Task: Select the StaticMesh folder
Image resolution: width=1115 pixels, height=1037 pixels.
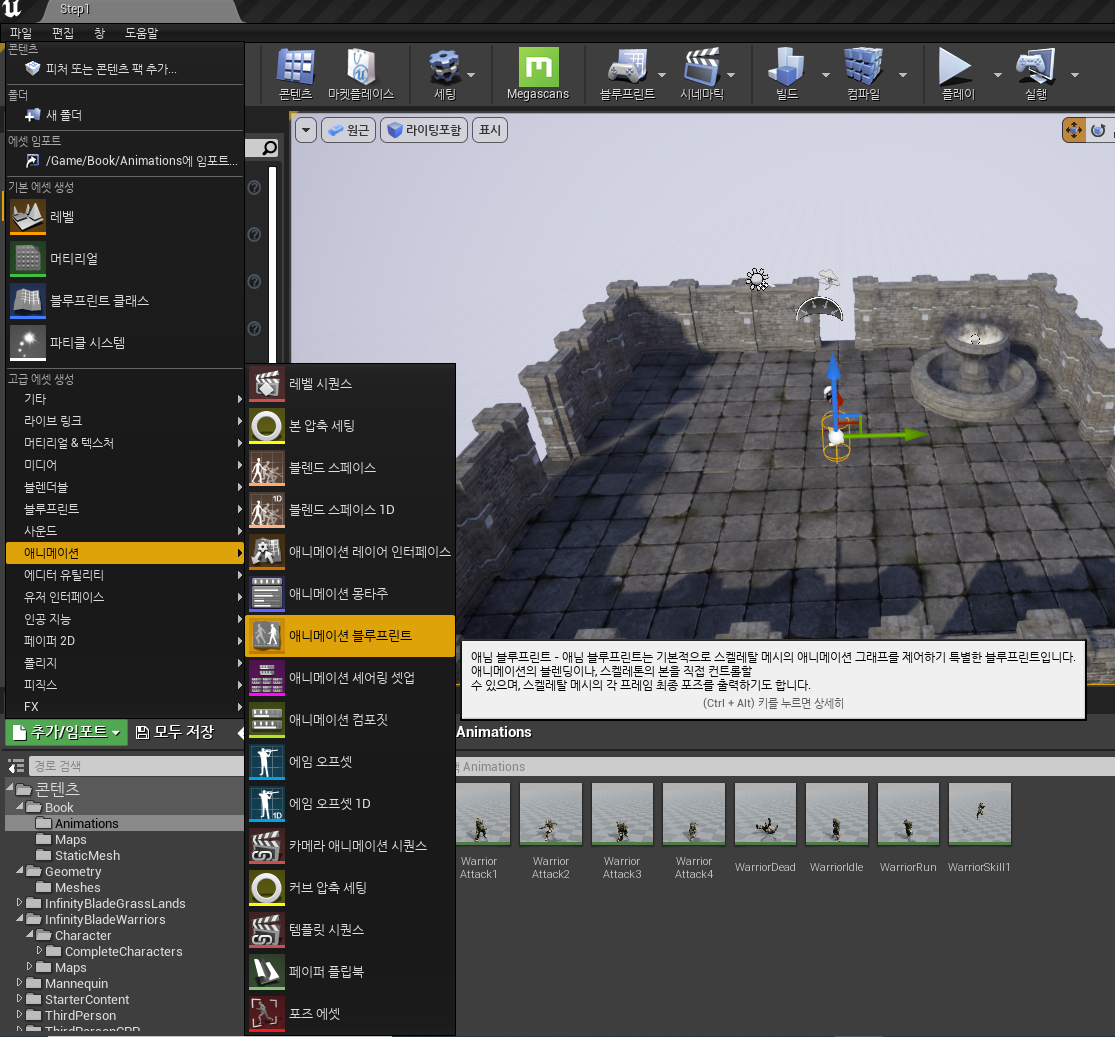Action: (x=87, y=856)
